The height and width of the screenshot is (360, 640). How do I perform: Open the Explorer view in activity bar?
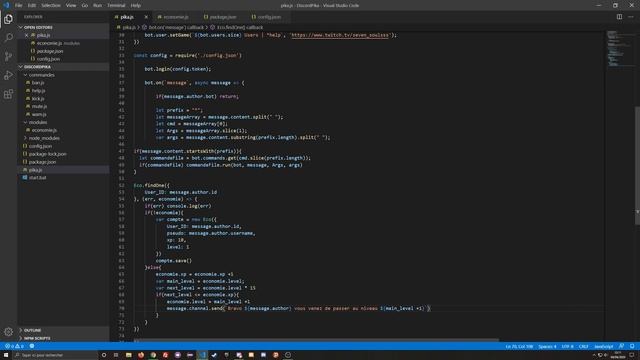[x=8, y=19]
